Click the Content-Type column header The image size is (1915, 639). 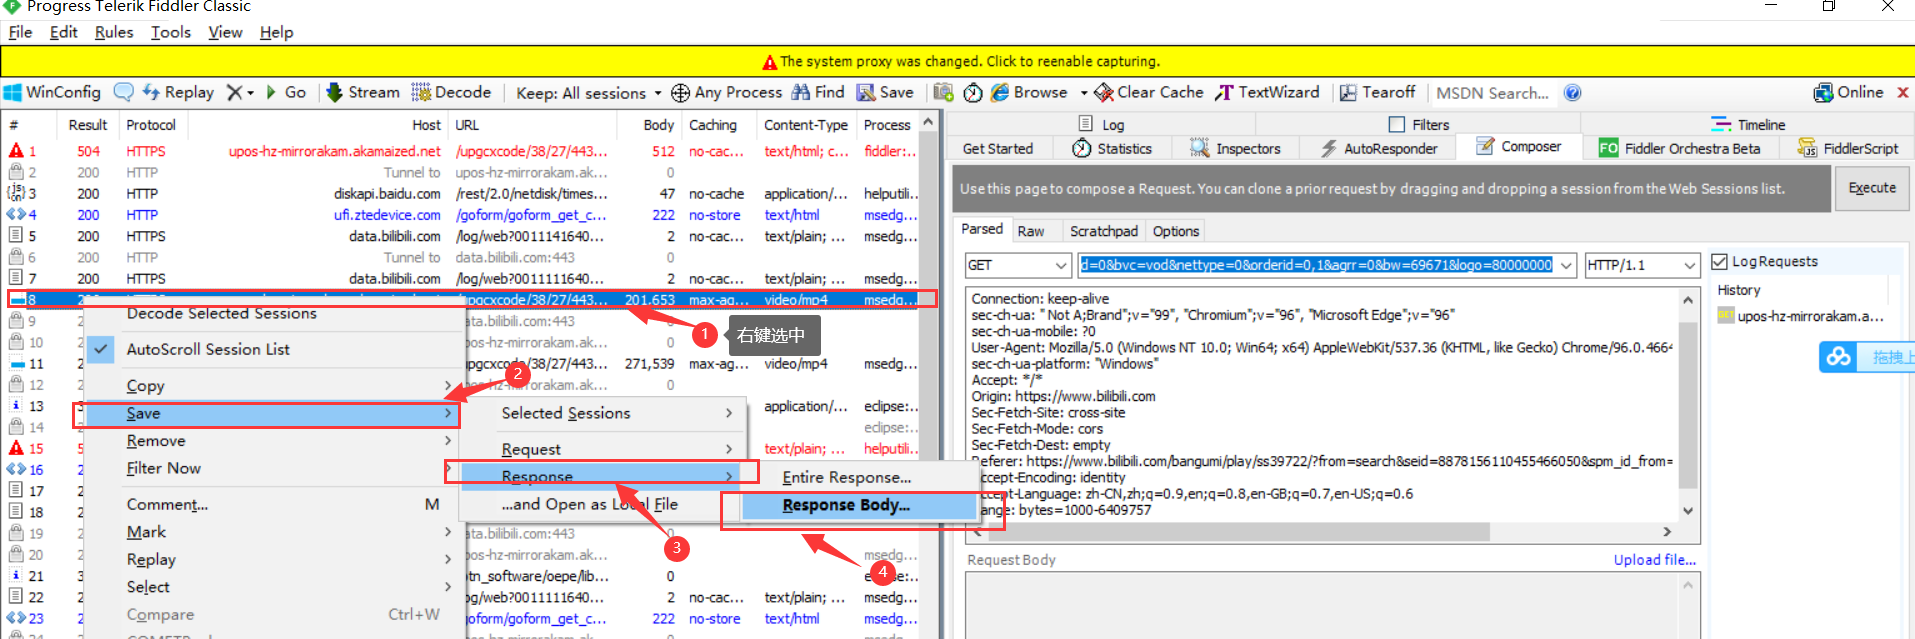coord(805,125)
